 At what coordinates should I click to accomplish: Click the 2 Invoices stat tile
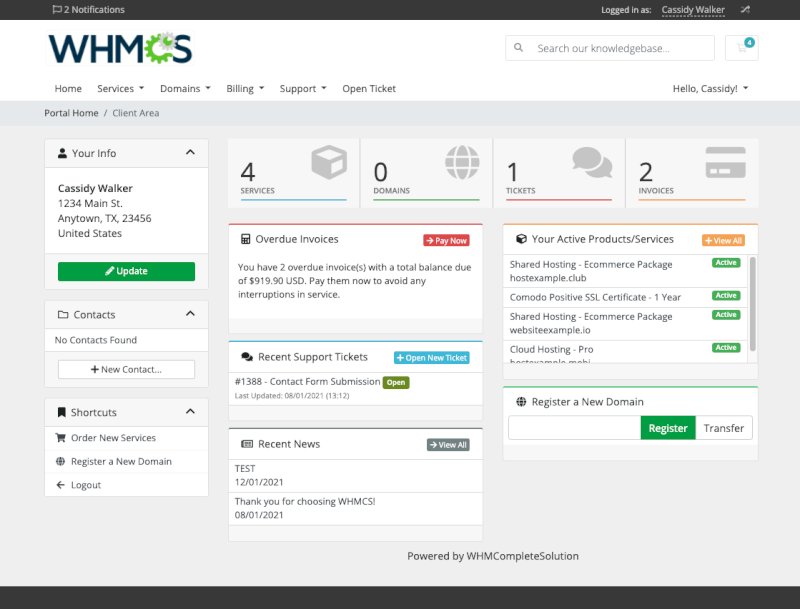coord(692,173)
